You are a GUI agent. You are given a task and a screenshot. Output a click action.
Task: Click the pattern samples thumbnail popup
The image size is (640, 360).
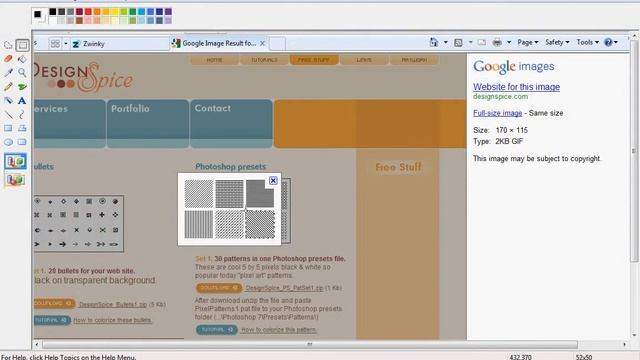(229, 209)
